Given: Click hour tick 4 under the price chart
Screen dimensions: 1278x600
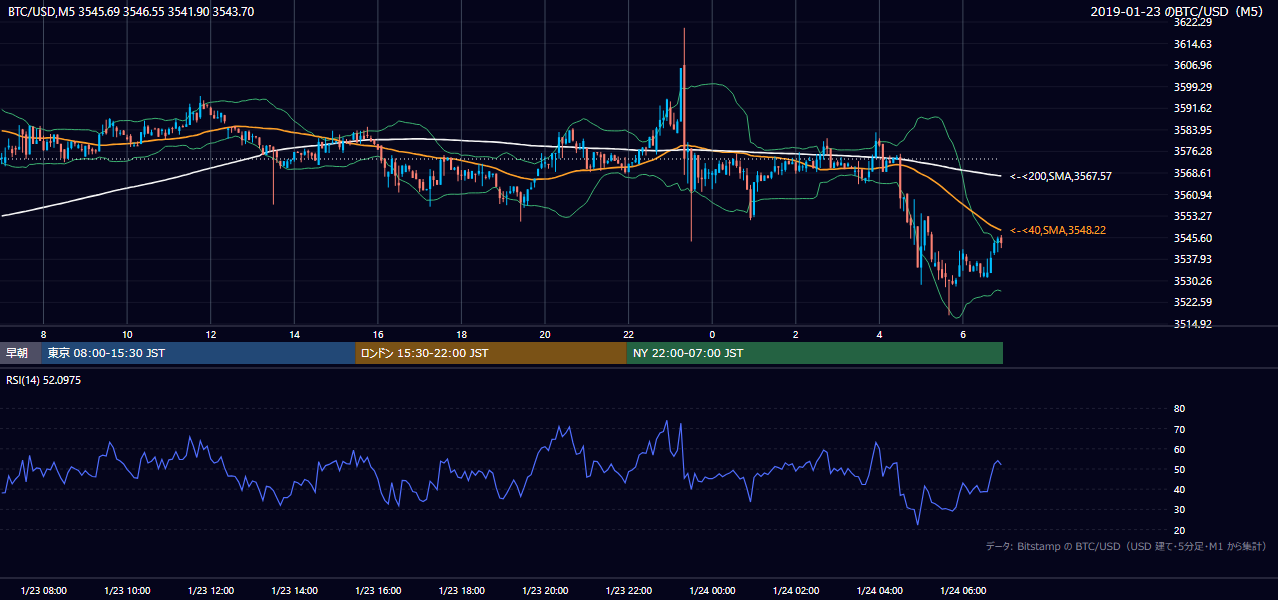Looking at the screenshot, I should point(879,334).
